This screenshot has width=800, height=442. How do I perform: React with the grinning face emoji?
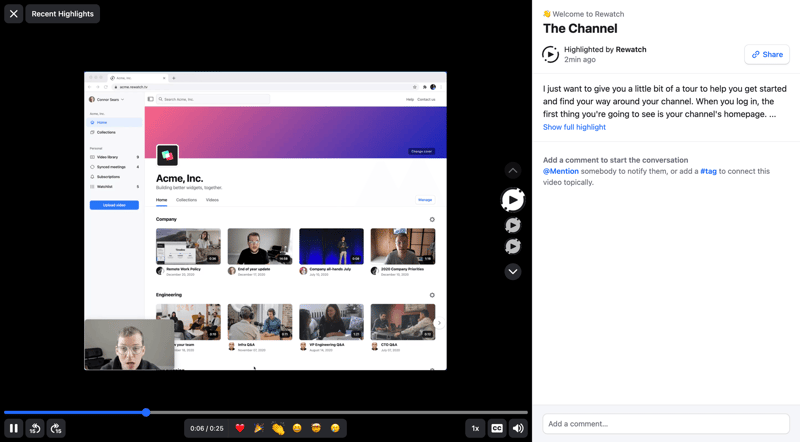tap(297, 428)
